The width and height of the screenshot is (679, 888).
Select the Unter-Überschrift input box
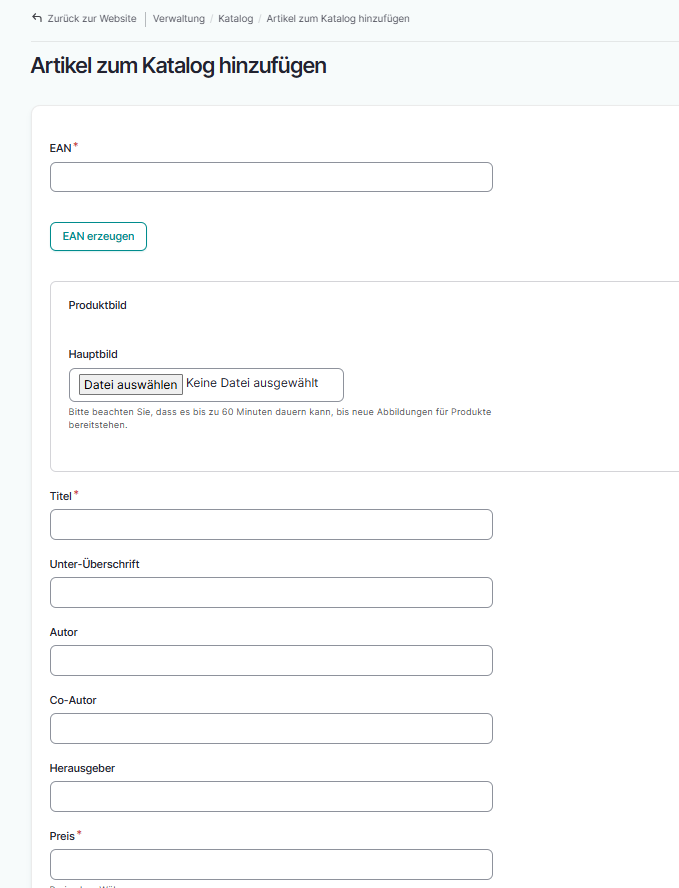pos(271,593)
